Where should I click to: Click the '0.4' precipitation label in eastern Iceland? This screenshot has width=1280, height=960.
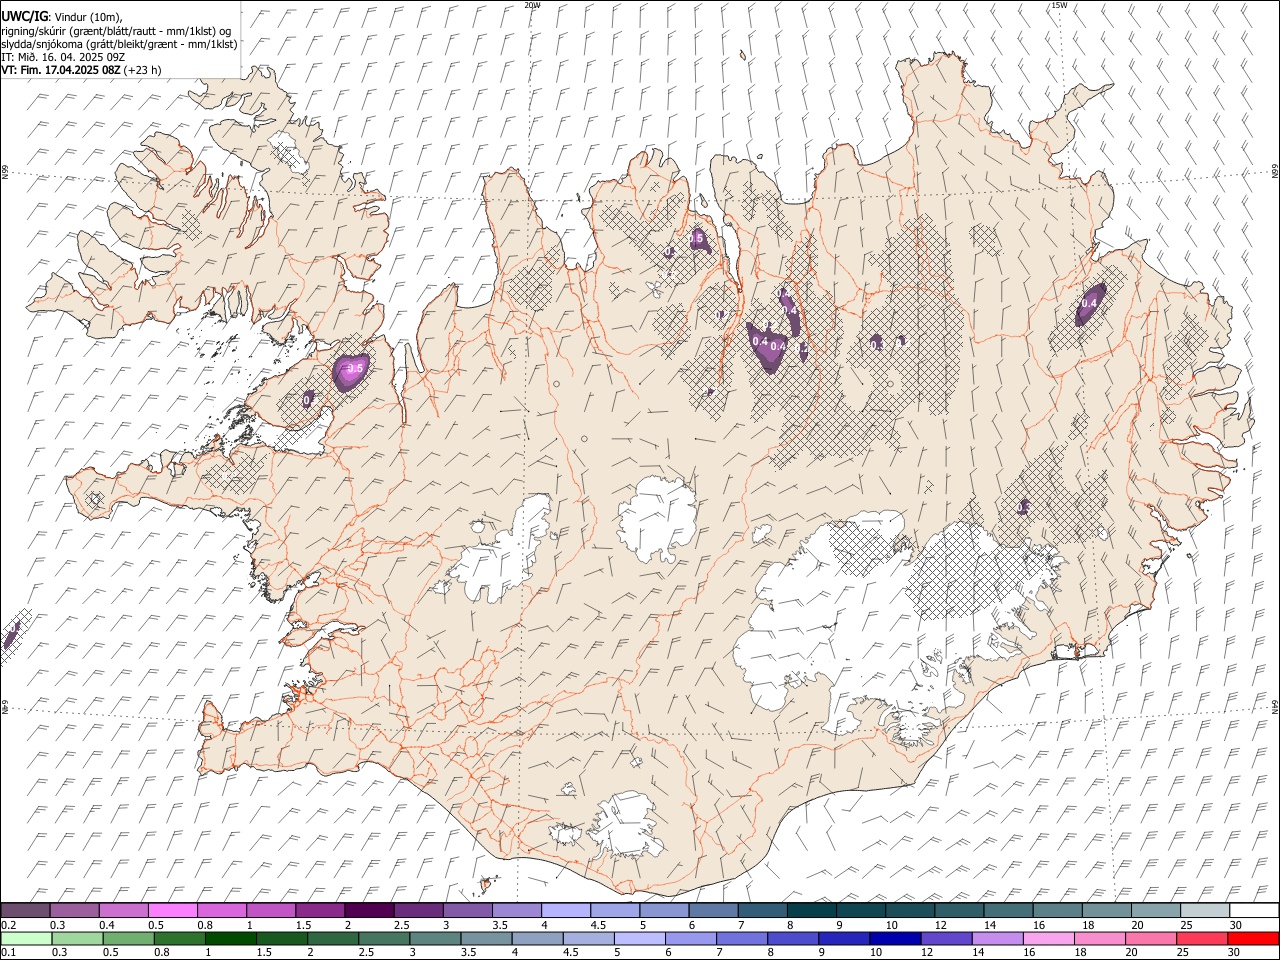(1089, 303)
